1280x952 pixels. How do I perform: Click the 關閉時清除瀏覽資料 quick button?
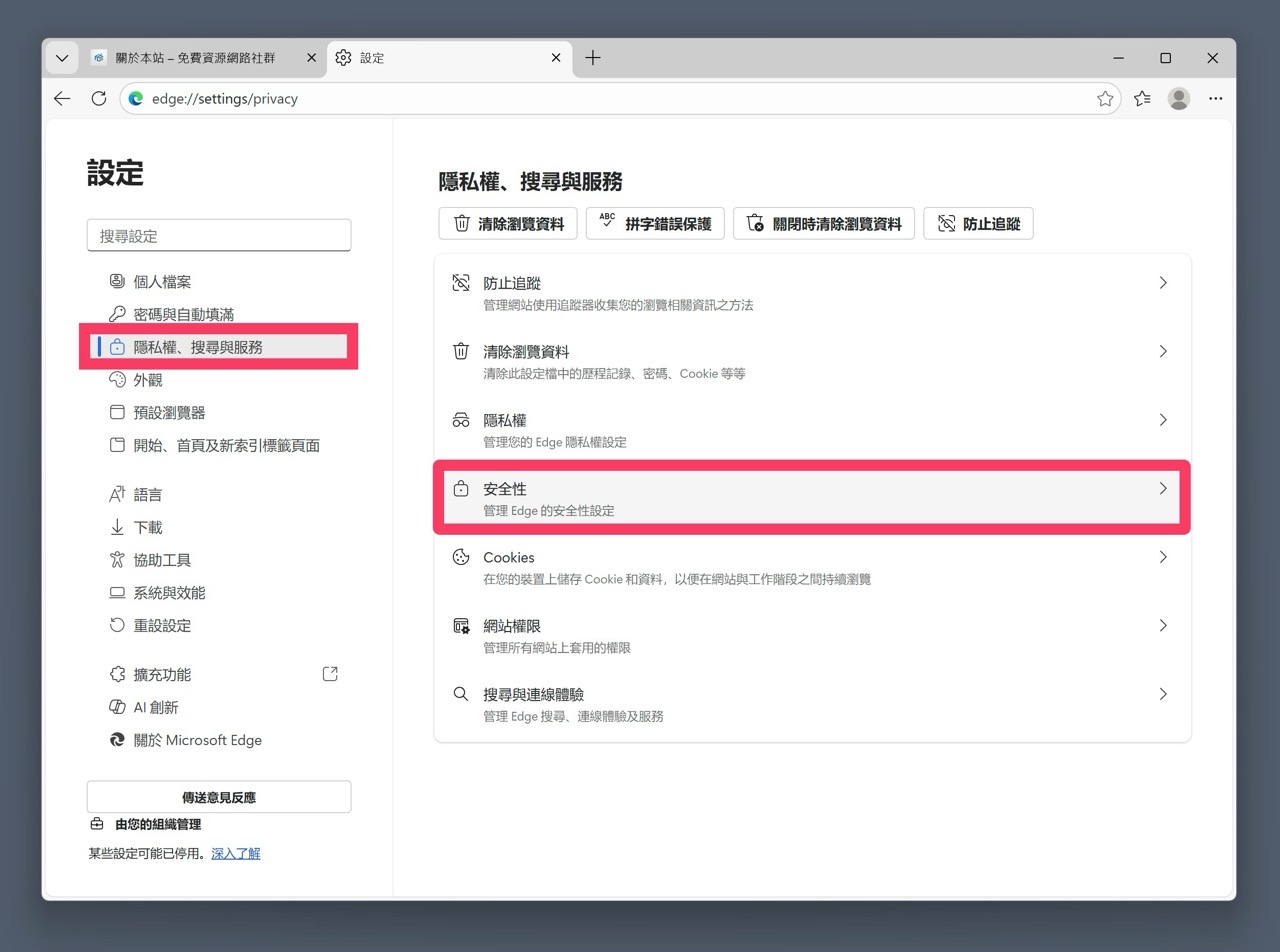point(824,223)
